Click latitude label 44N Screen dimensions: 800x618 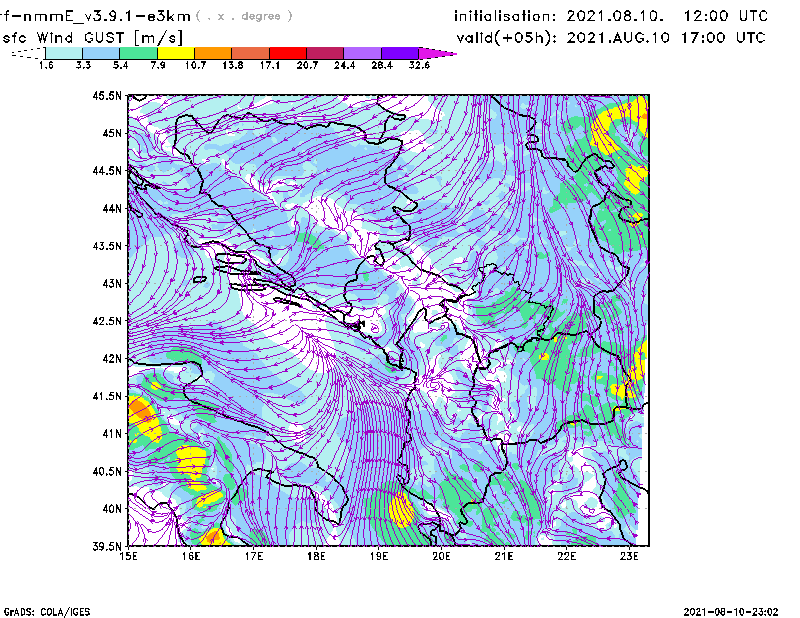pyautogui.click(x=112, y=208)
